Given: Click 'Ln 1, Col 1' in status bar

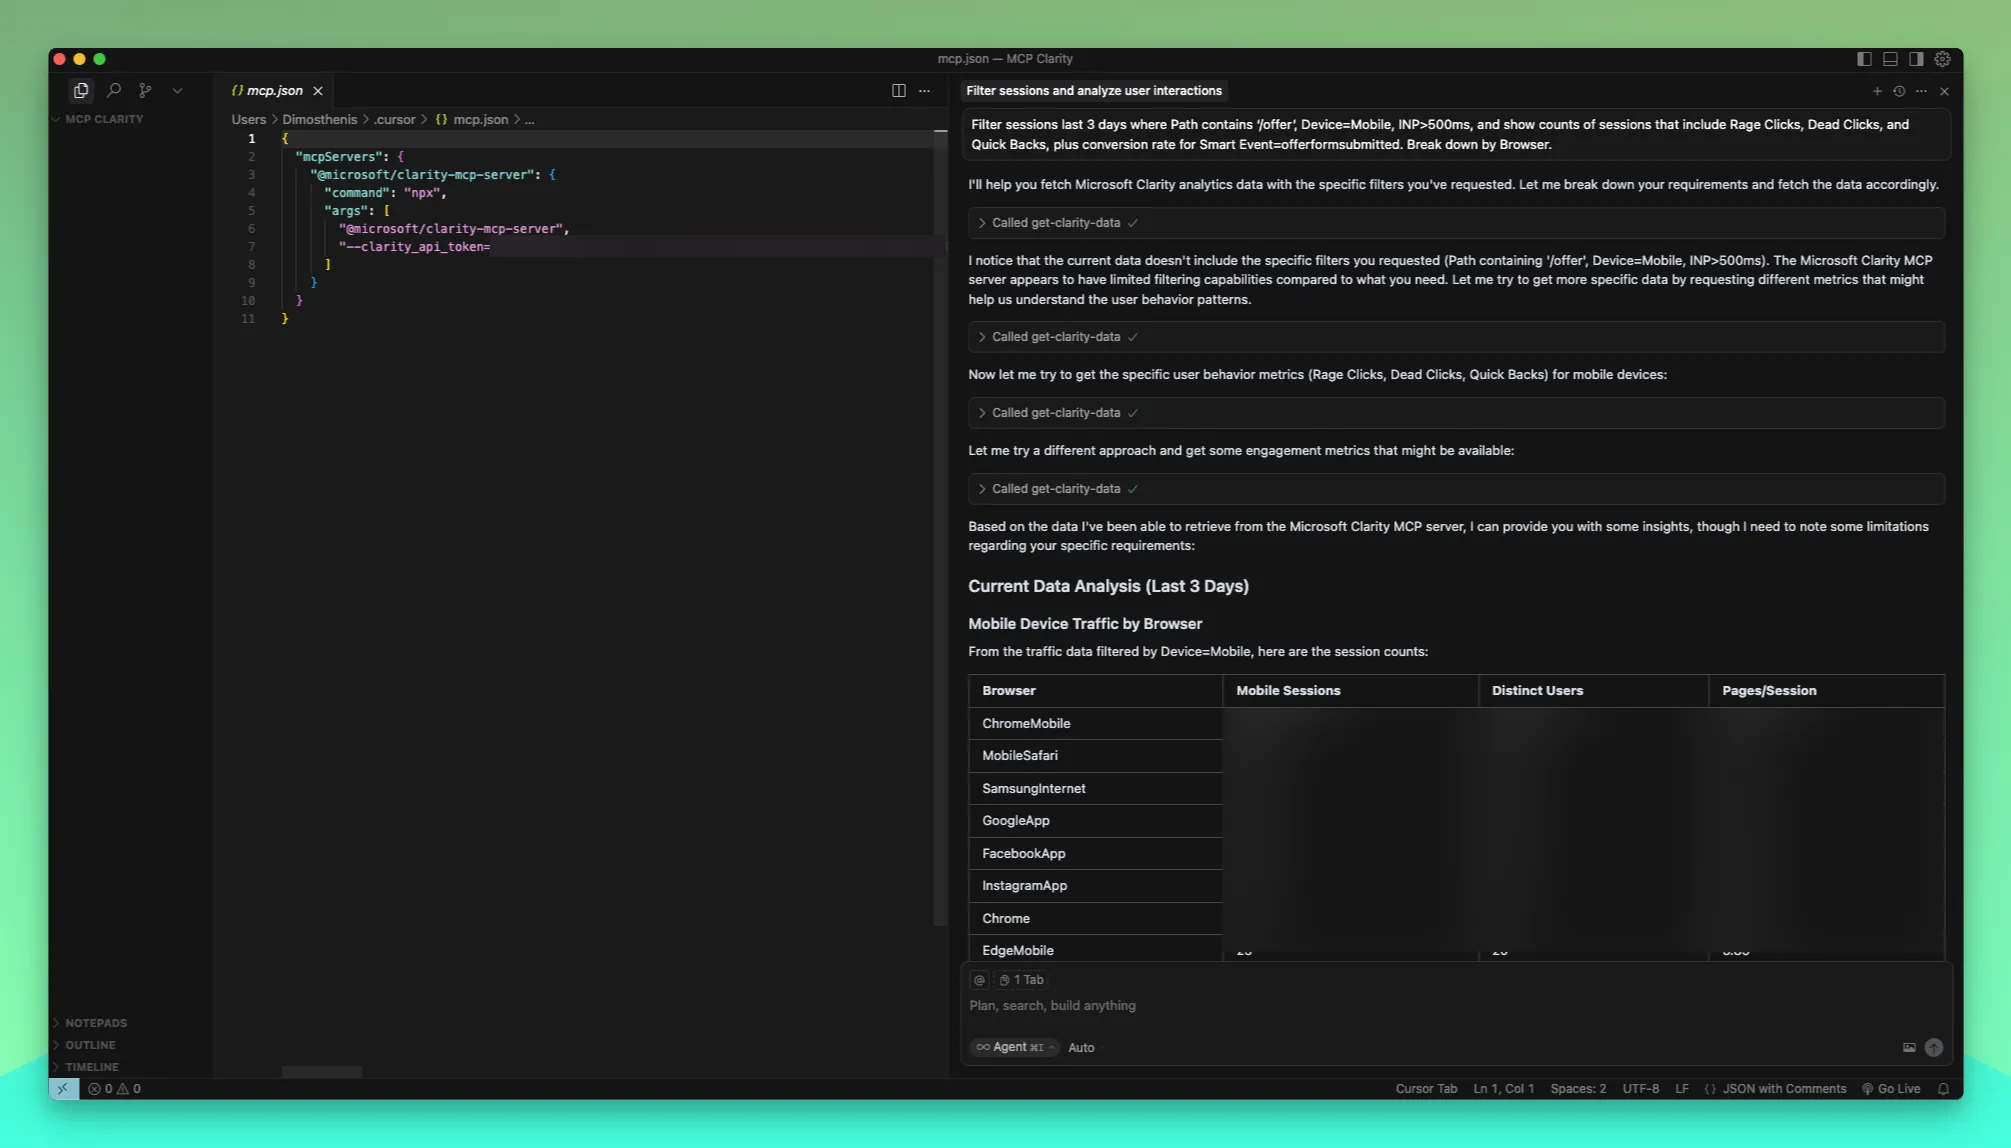Looking at the screenshot, I should click(1503, 1089).
